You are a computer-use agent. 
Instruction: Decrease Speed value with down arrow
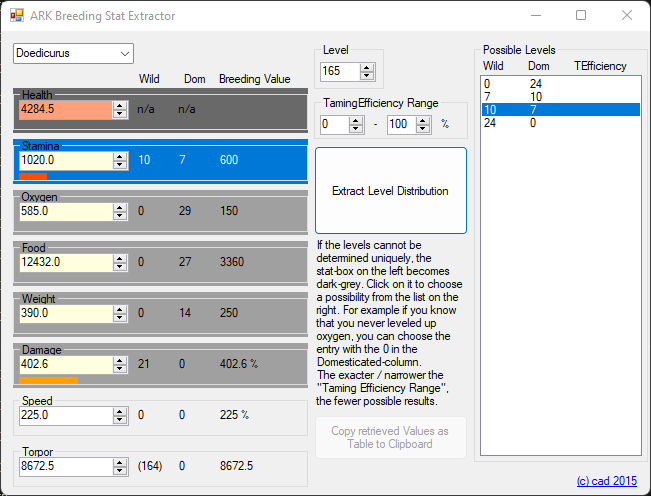(x=120, y=420)
